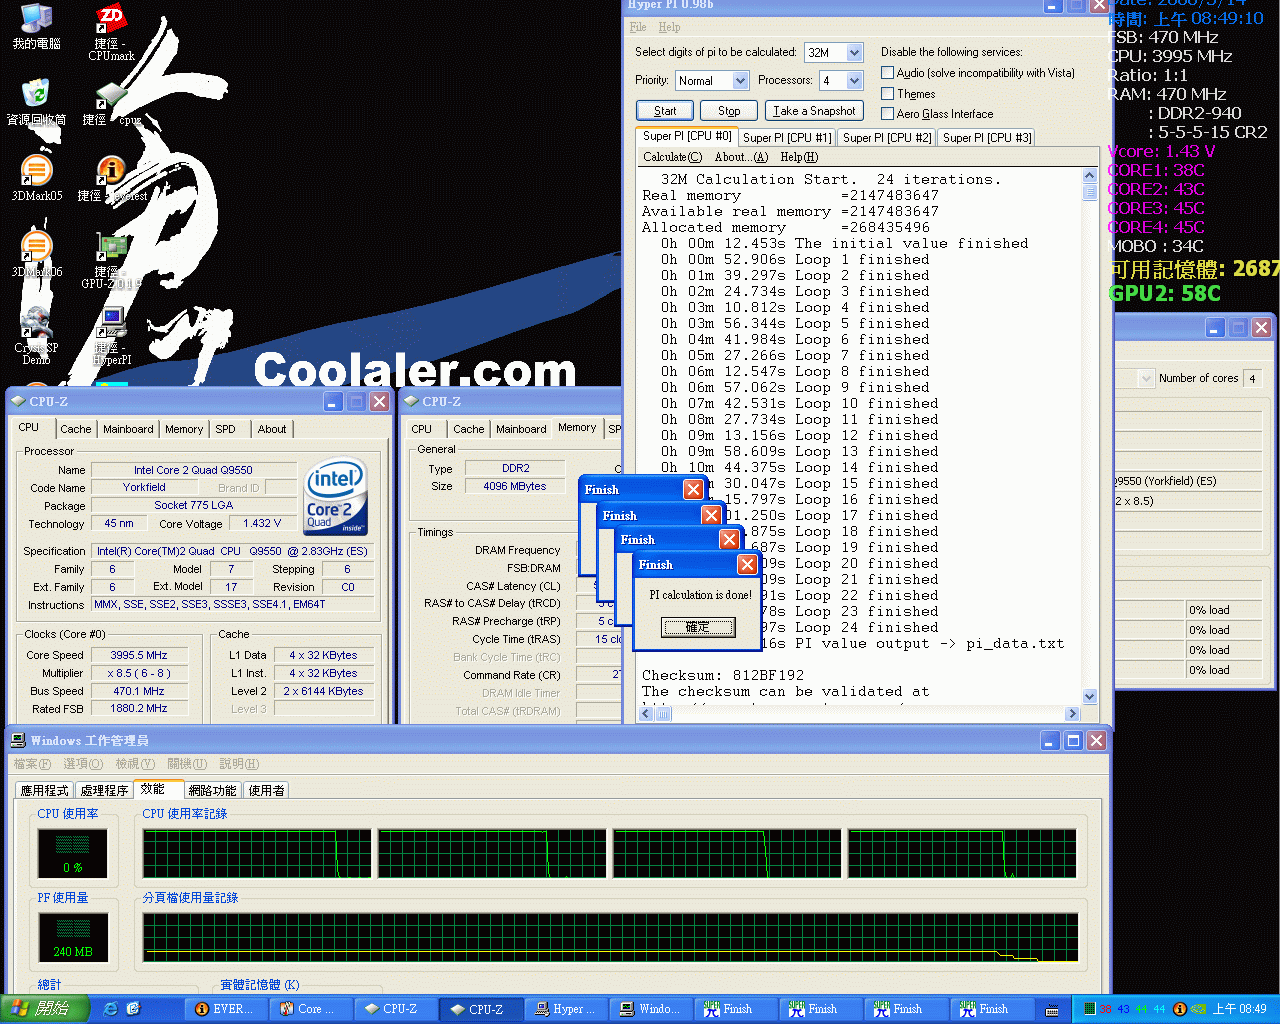Switch to the Windo... taskbar button
Image resolution: width=1280 pixels, height=1024 pixels.
pos(650,1009)
